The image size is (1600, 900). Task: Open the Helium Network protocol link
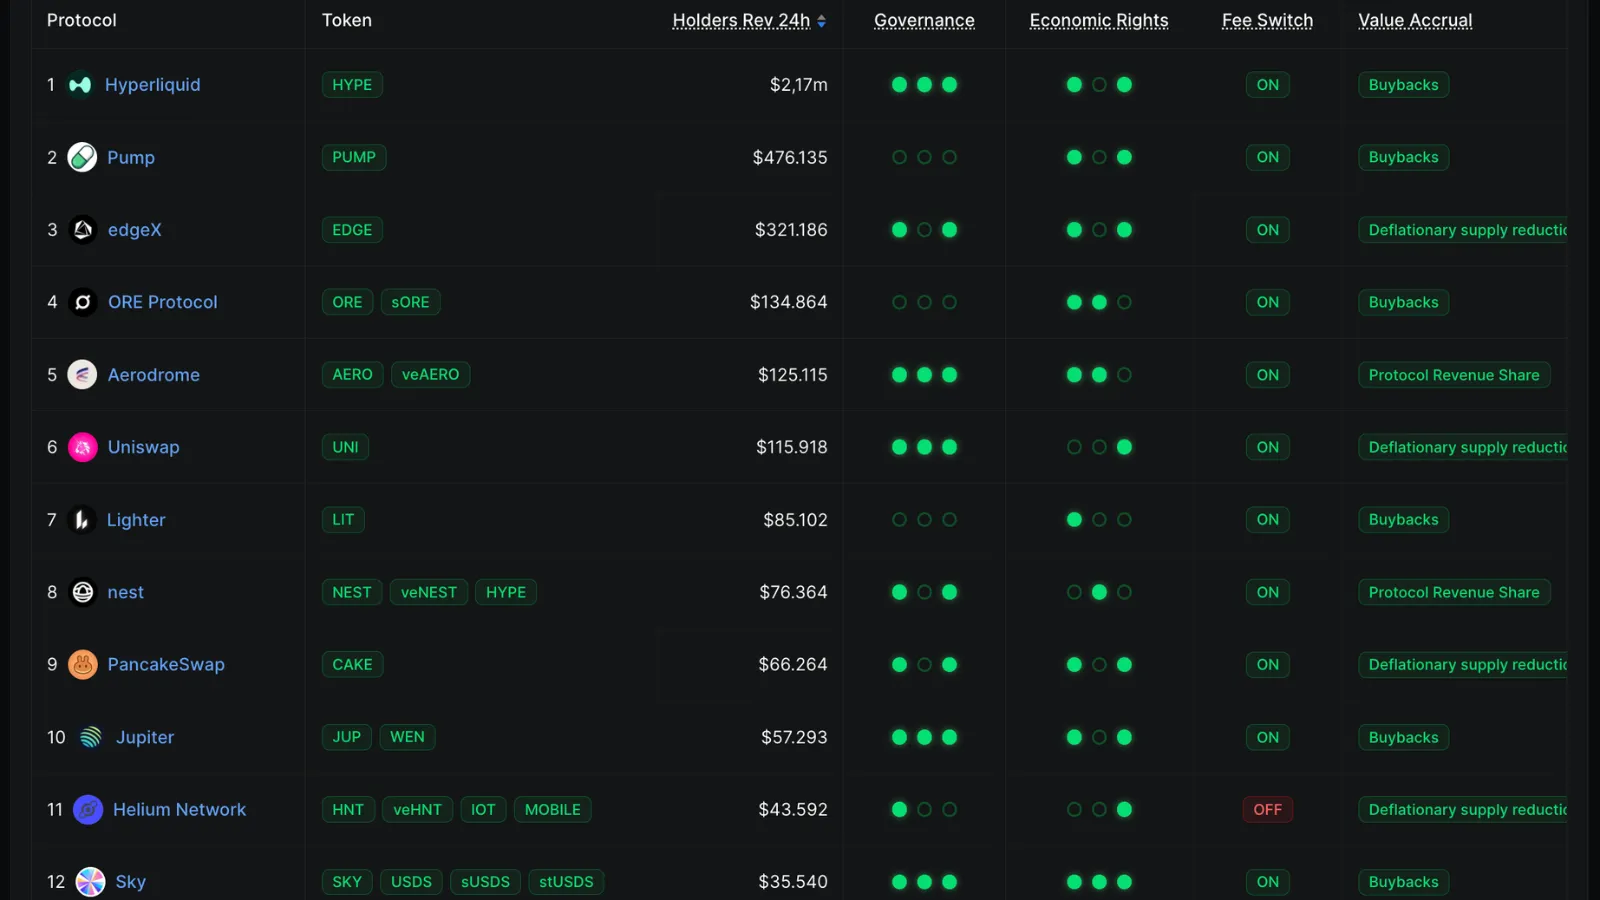tap(180, 809)
